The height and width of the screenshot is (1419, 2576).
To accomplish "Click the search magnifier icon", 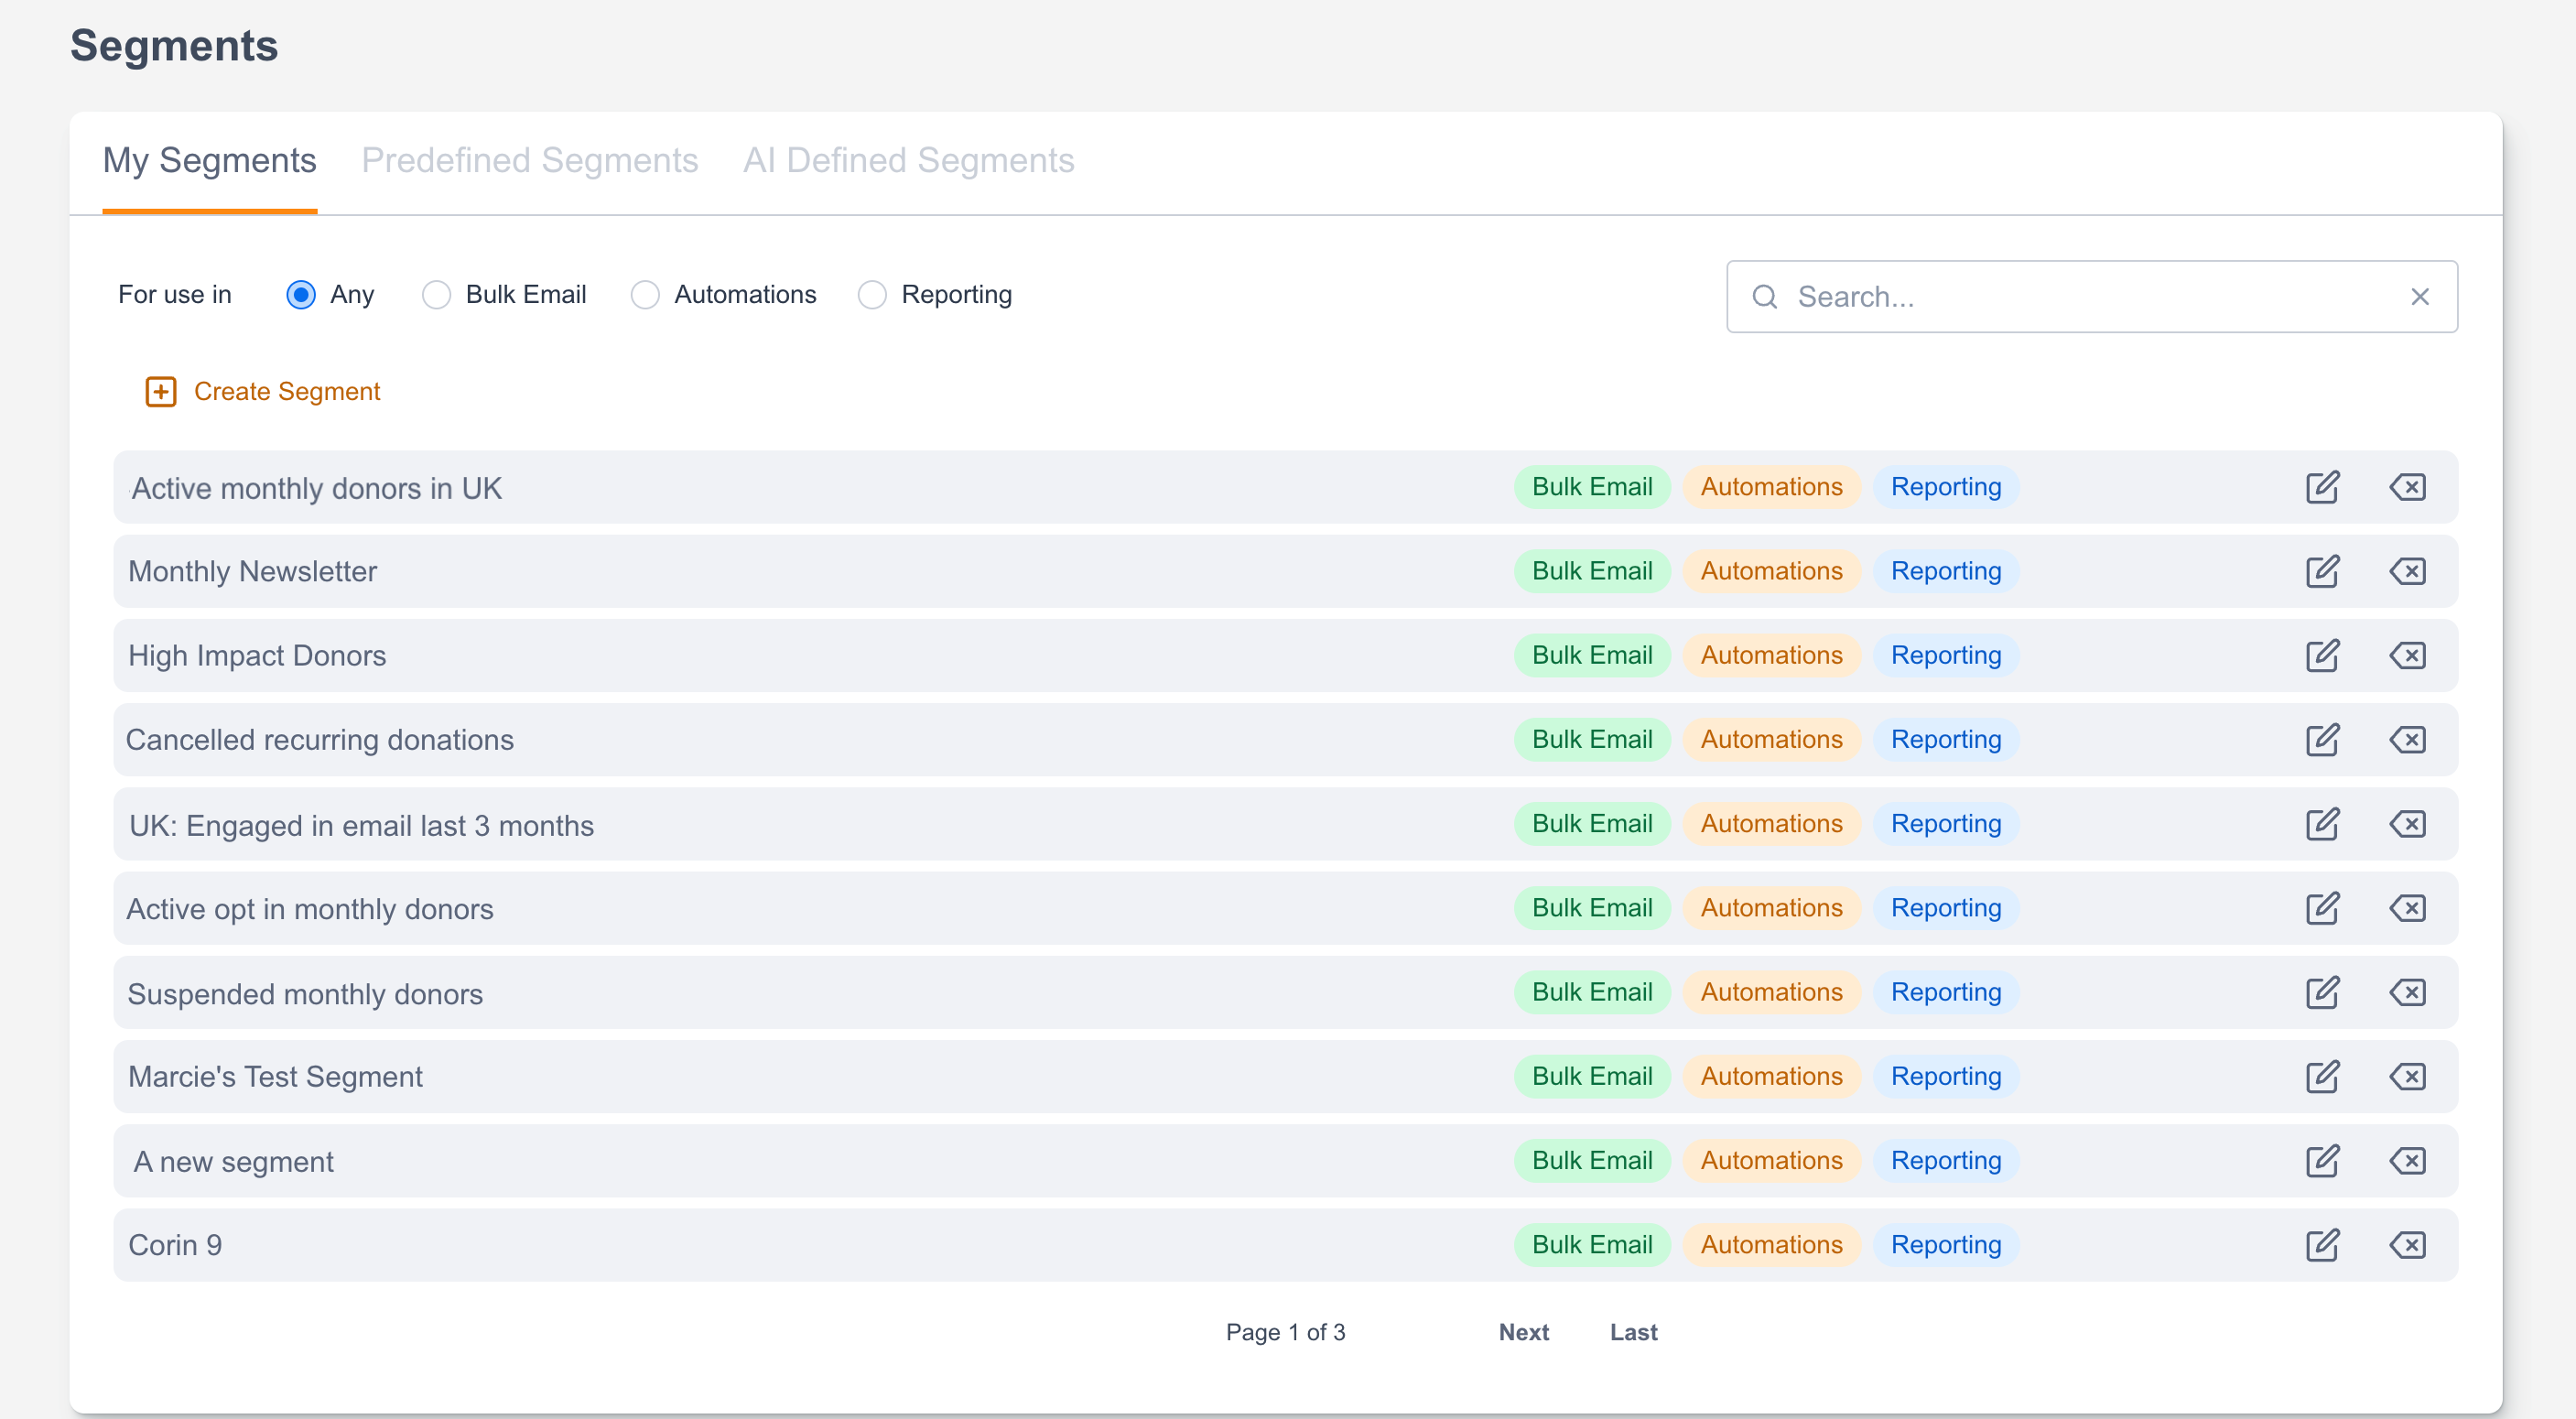I will coord(1765,297).
